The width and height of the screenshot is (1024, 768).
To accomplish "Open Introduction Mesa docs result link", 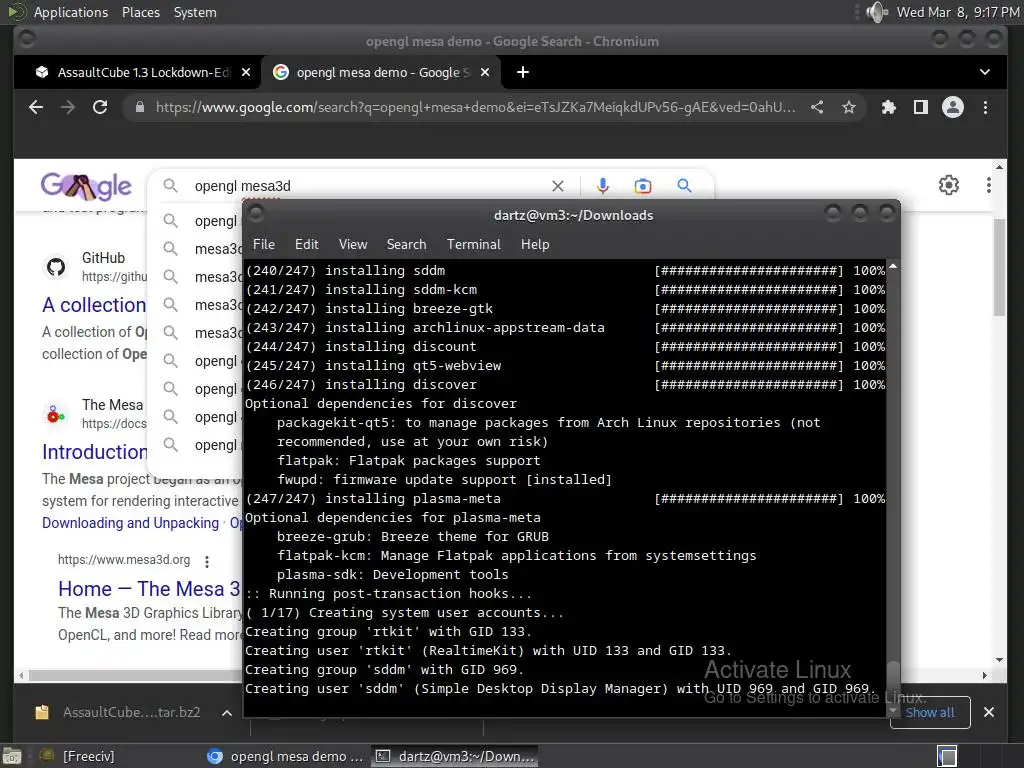I will tap(95, 452).
